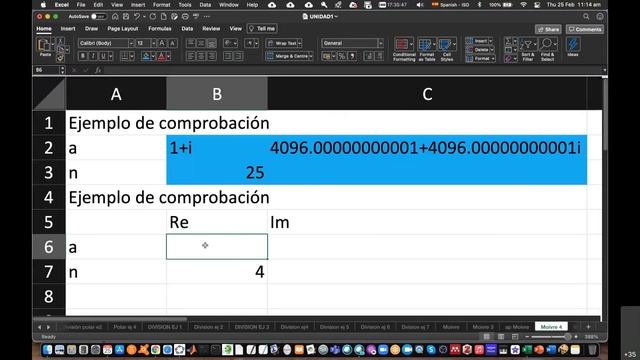Image resolution: width=640 pixels, height=360 pixels.
Task: Open Format as Table gallery
Action: coord(427,49)
